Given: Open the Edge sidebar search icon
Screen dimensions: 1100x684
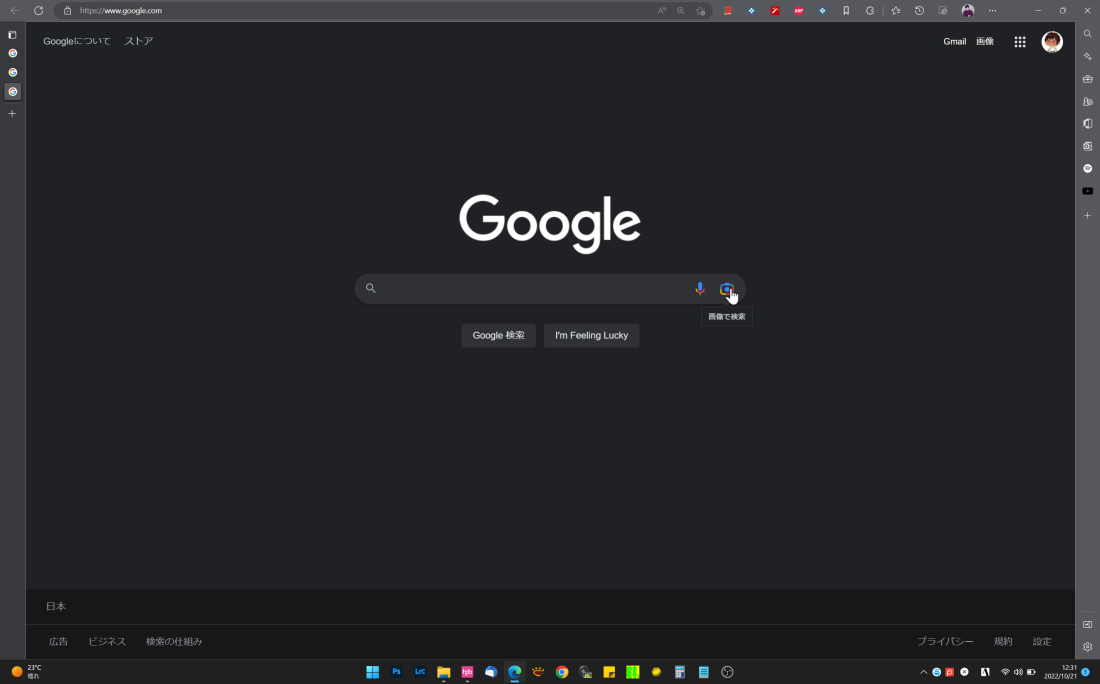Looking at the screenshot, I should (1087, 34).
